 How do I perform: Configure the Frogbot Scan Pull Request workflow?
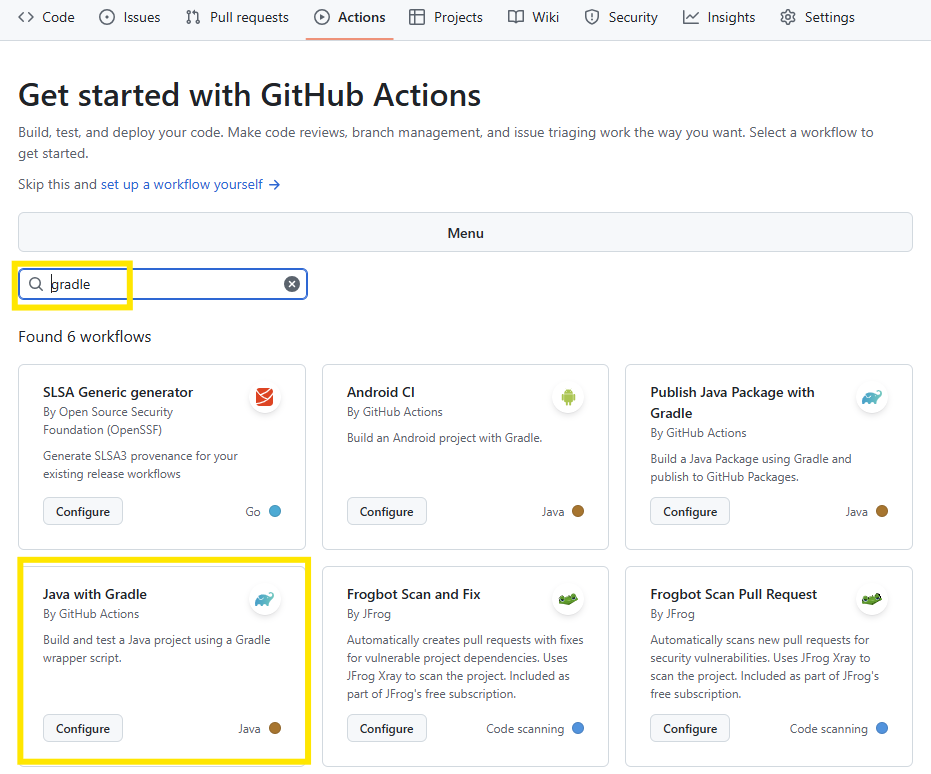(x=690, y=728)
